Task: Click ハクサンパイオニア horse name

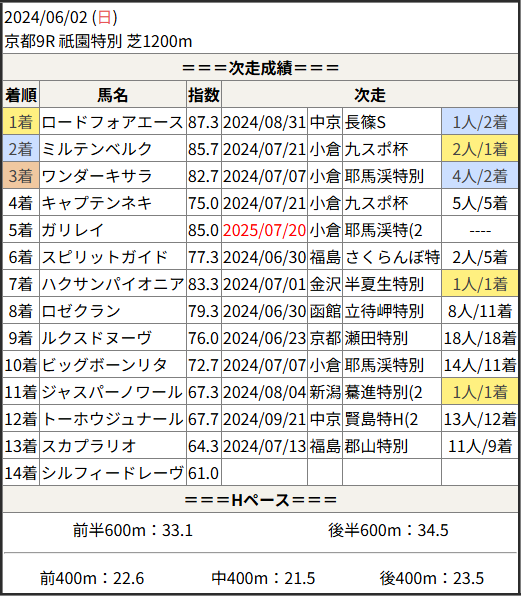Action: click(112, 284)
